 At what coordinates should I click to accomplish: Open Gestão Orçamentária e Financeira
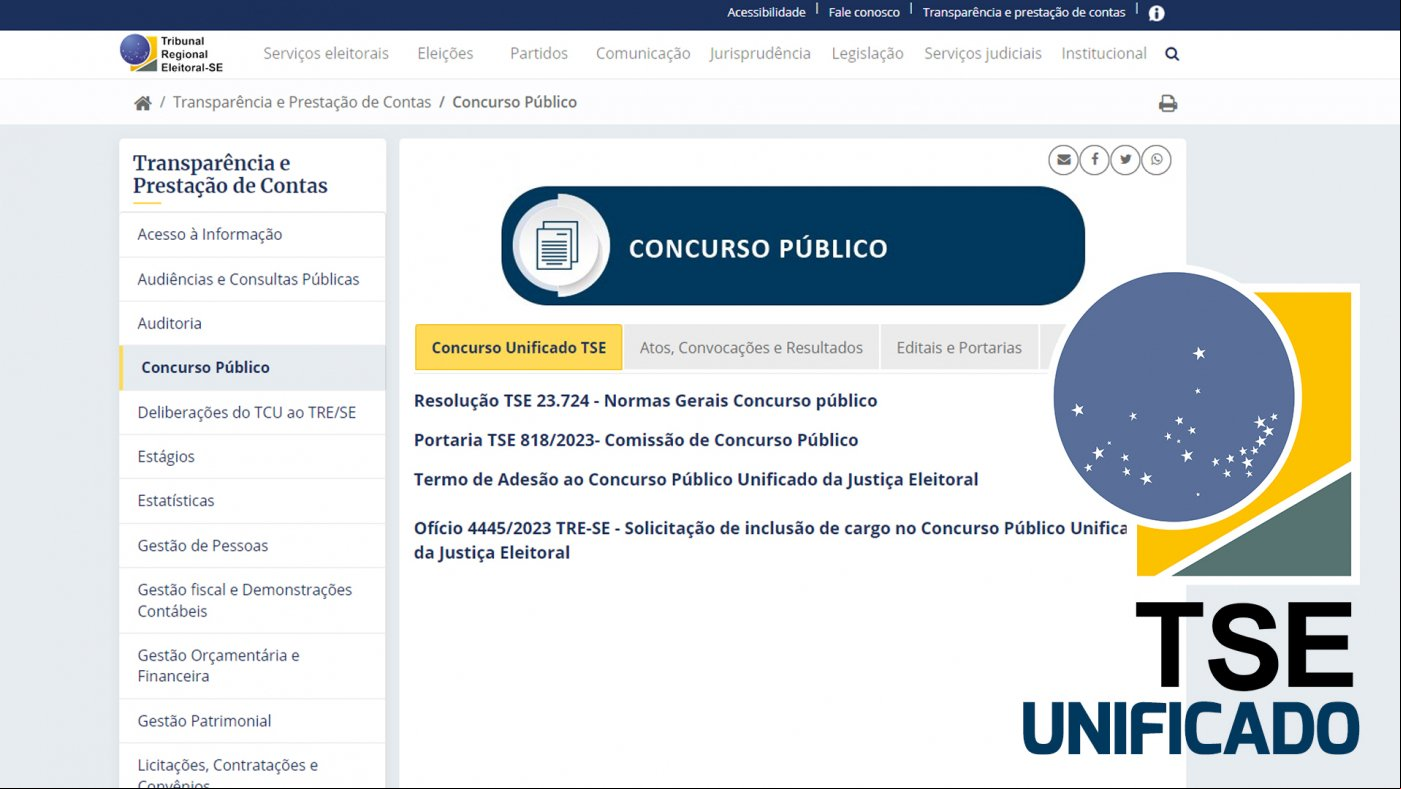252,666
